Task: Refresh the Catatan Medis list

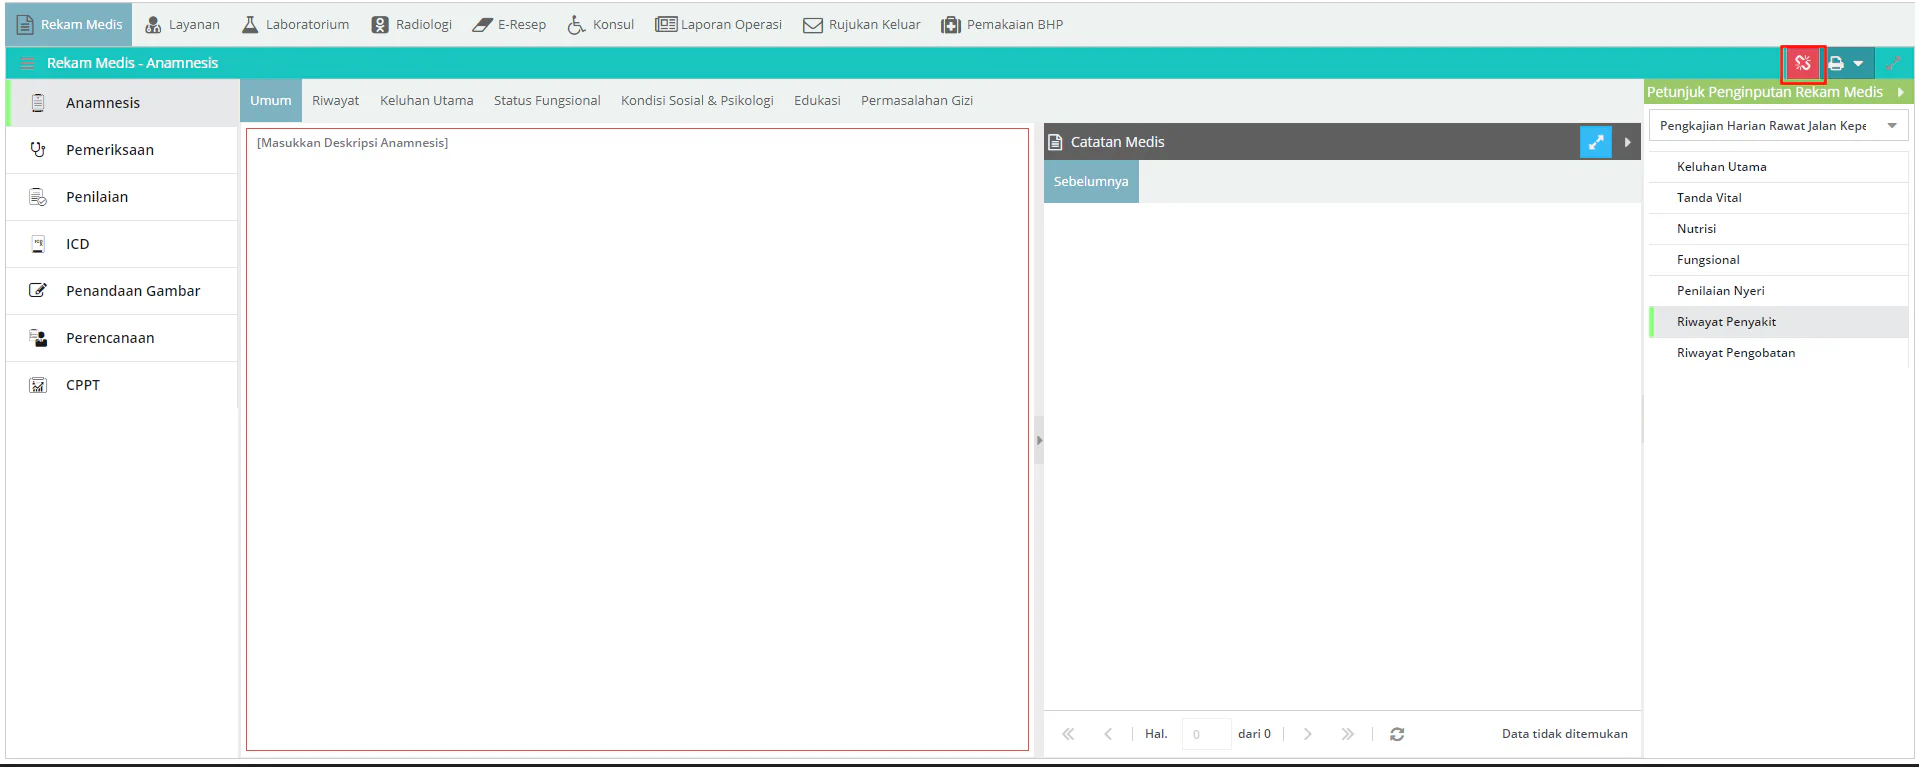Action: [x=1397, y=734]
